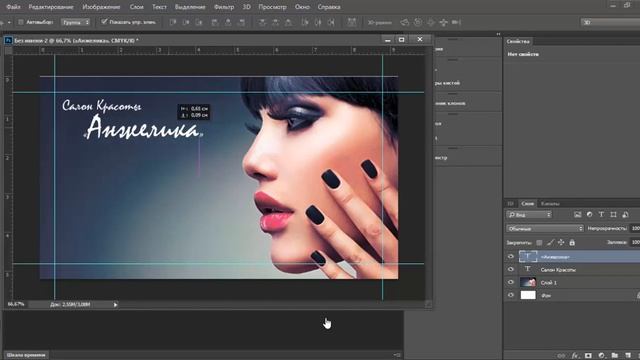Click first distribute icon in options bar

(262, 22)
